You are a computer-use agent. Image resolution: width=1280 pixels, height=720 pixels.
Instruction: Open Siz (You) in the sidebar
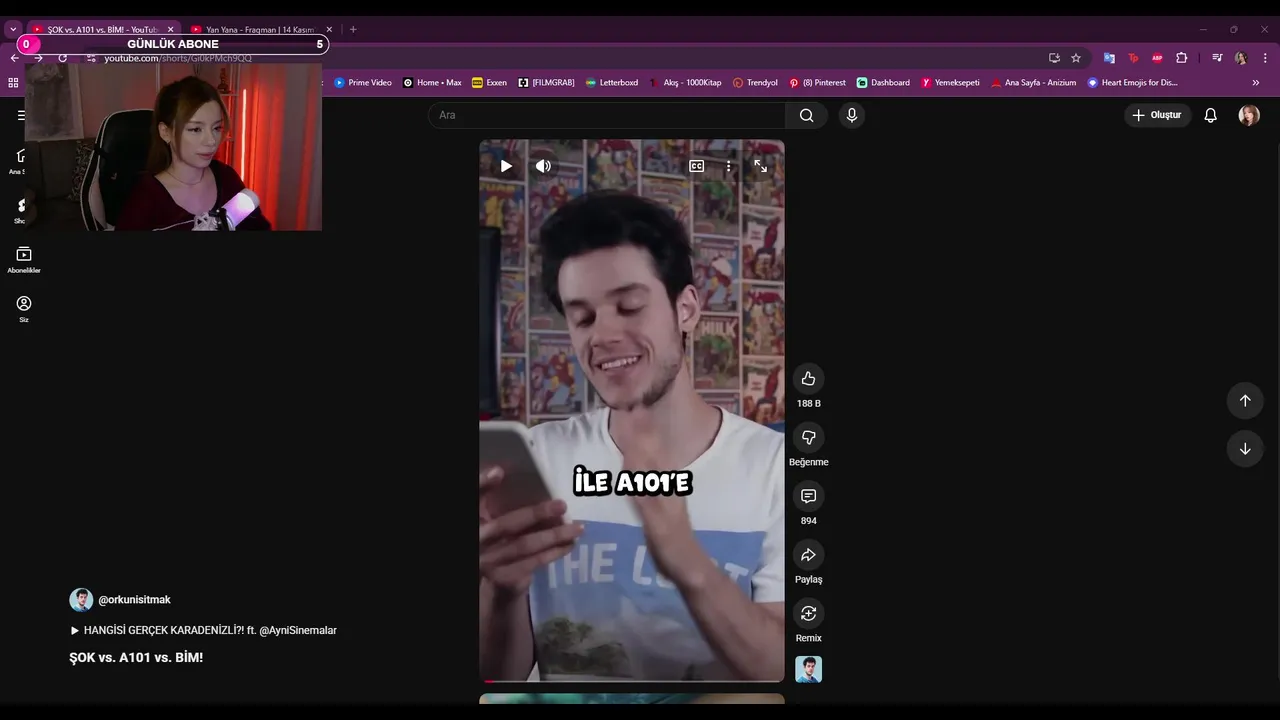(24, 308)
